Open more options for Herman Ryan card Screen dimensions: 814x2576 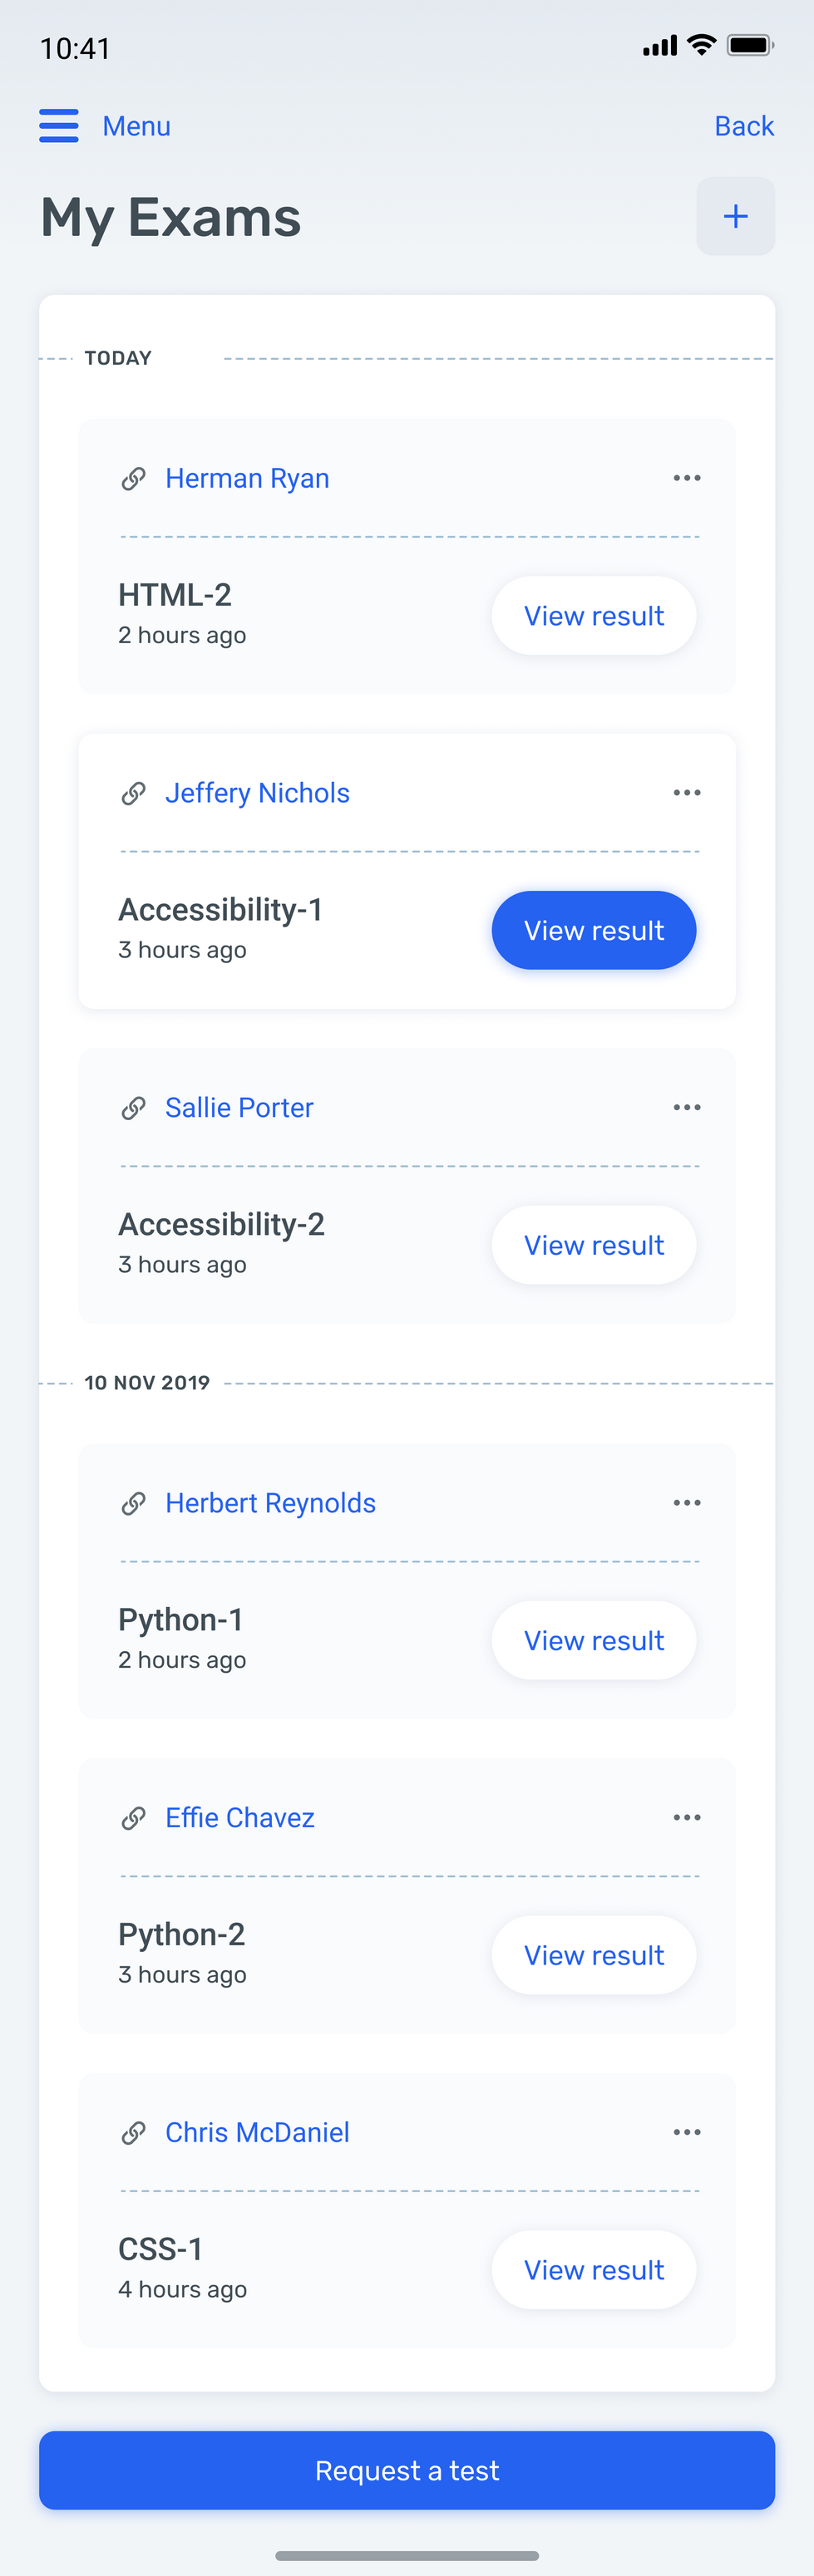pos(687,478)
